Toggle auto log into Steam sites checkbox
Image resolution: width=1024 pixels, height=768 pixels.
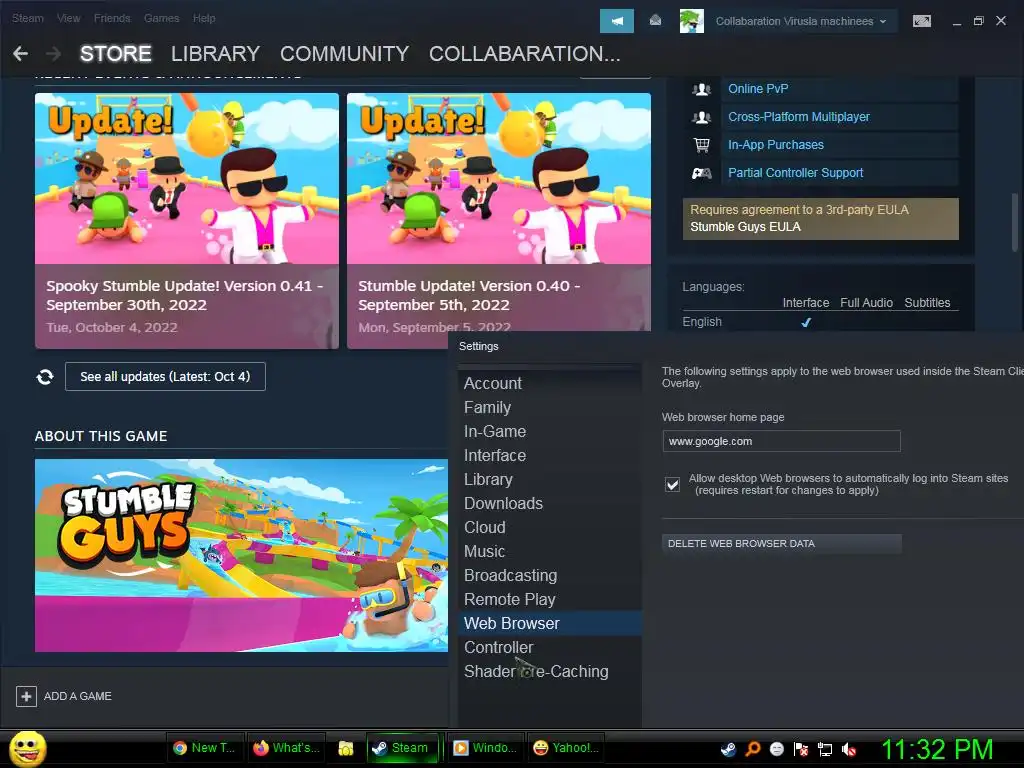point(672,485)
